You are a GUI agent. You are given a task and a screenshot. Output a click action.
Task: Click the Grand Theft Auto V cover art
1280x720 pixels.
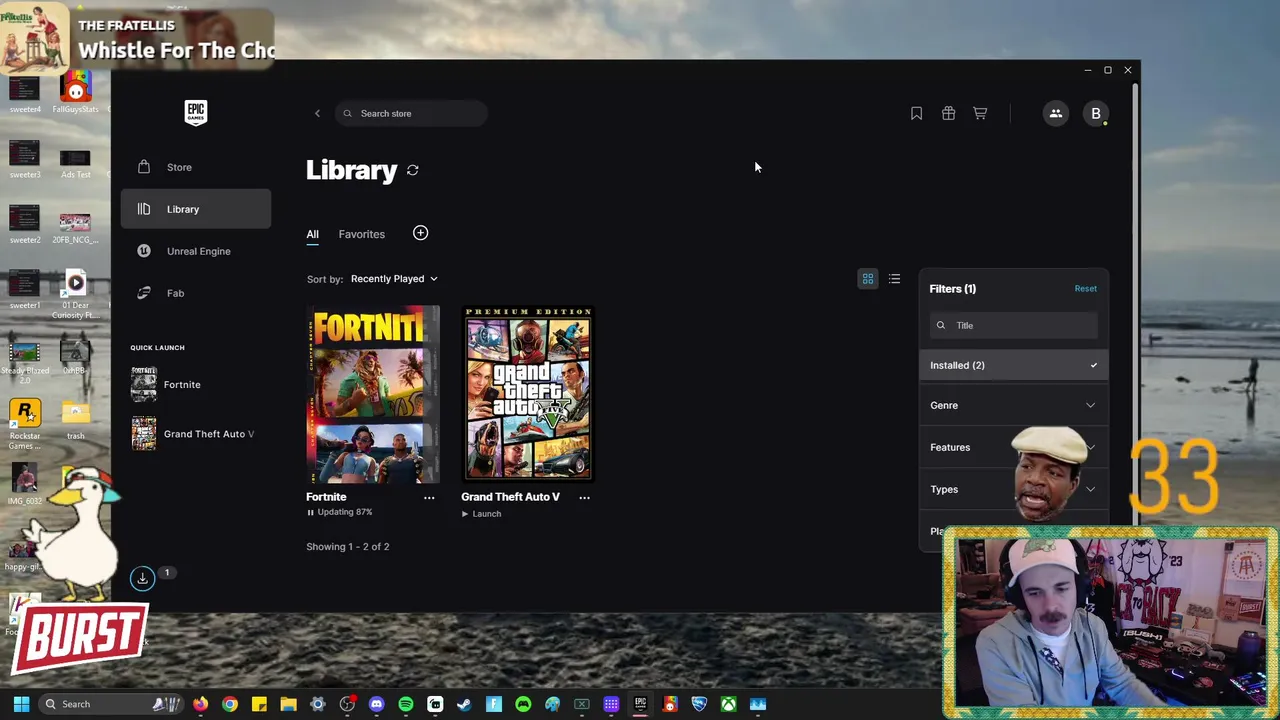[x=528, y=394]
